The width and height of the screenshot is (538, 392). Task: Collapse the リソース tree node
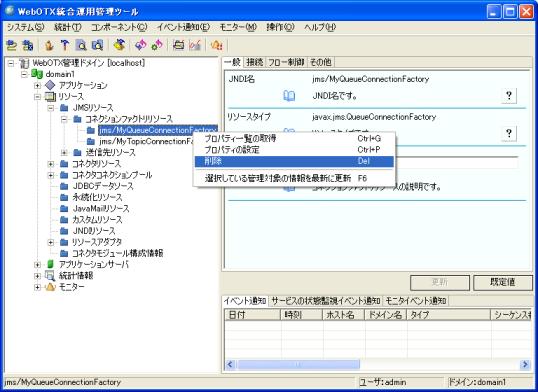pos(37,97)
